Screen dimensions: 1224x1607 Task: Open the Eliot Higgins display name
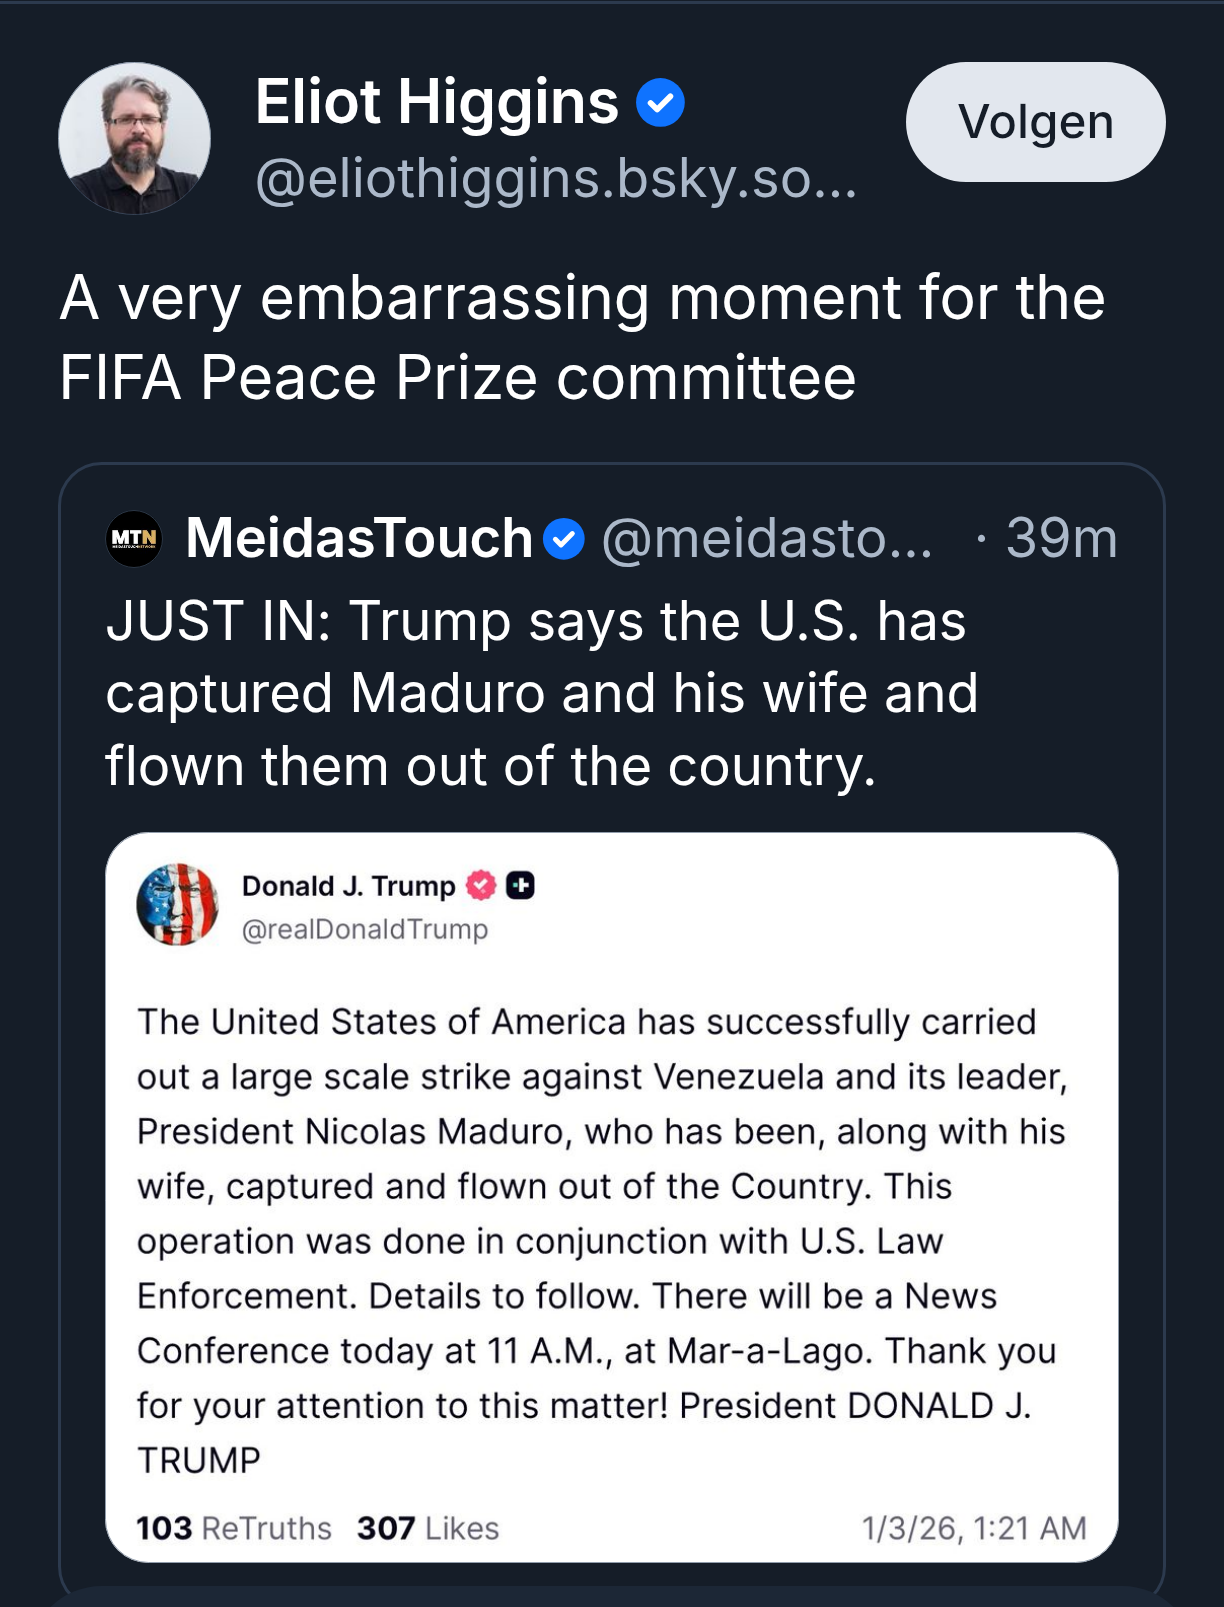(437, 102)
